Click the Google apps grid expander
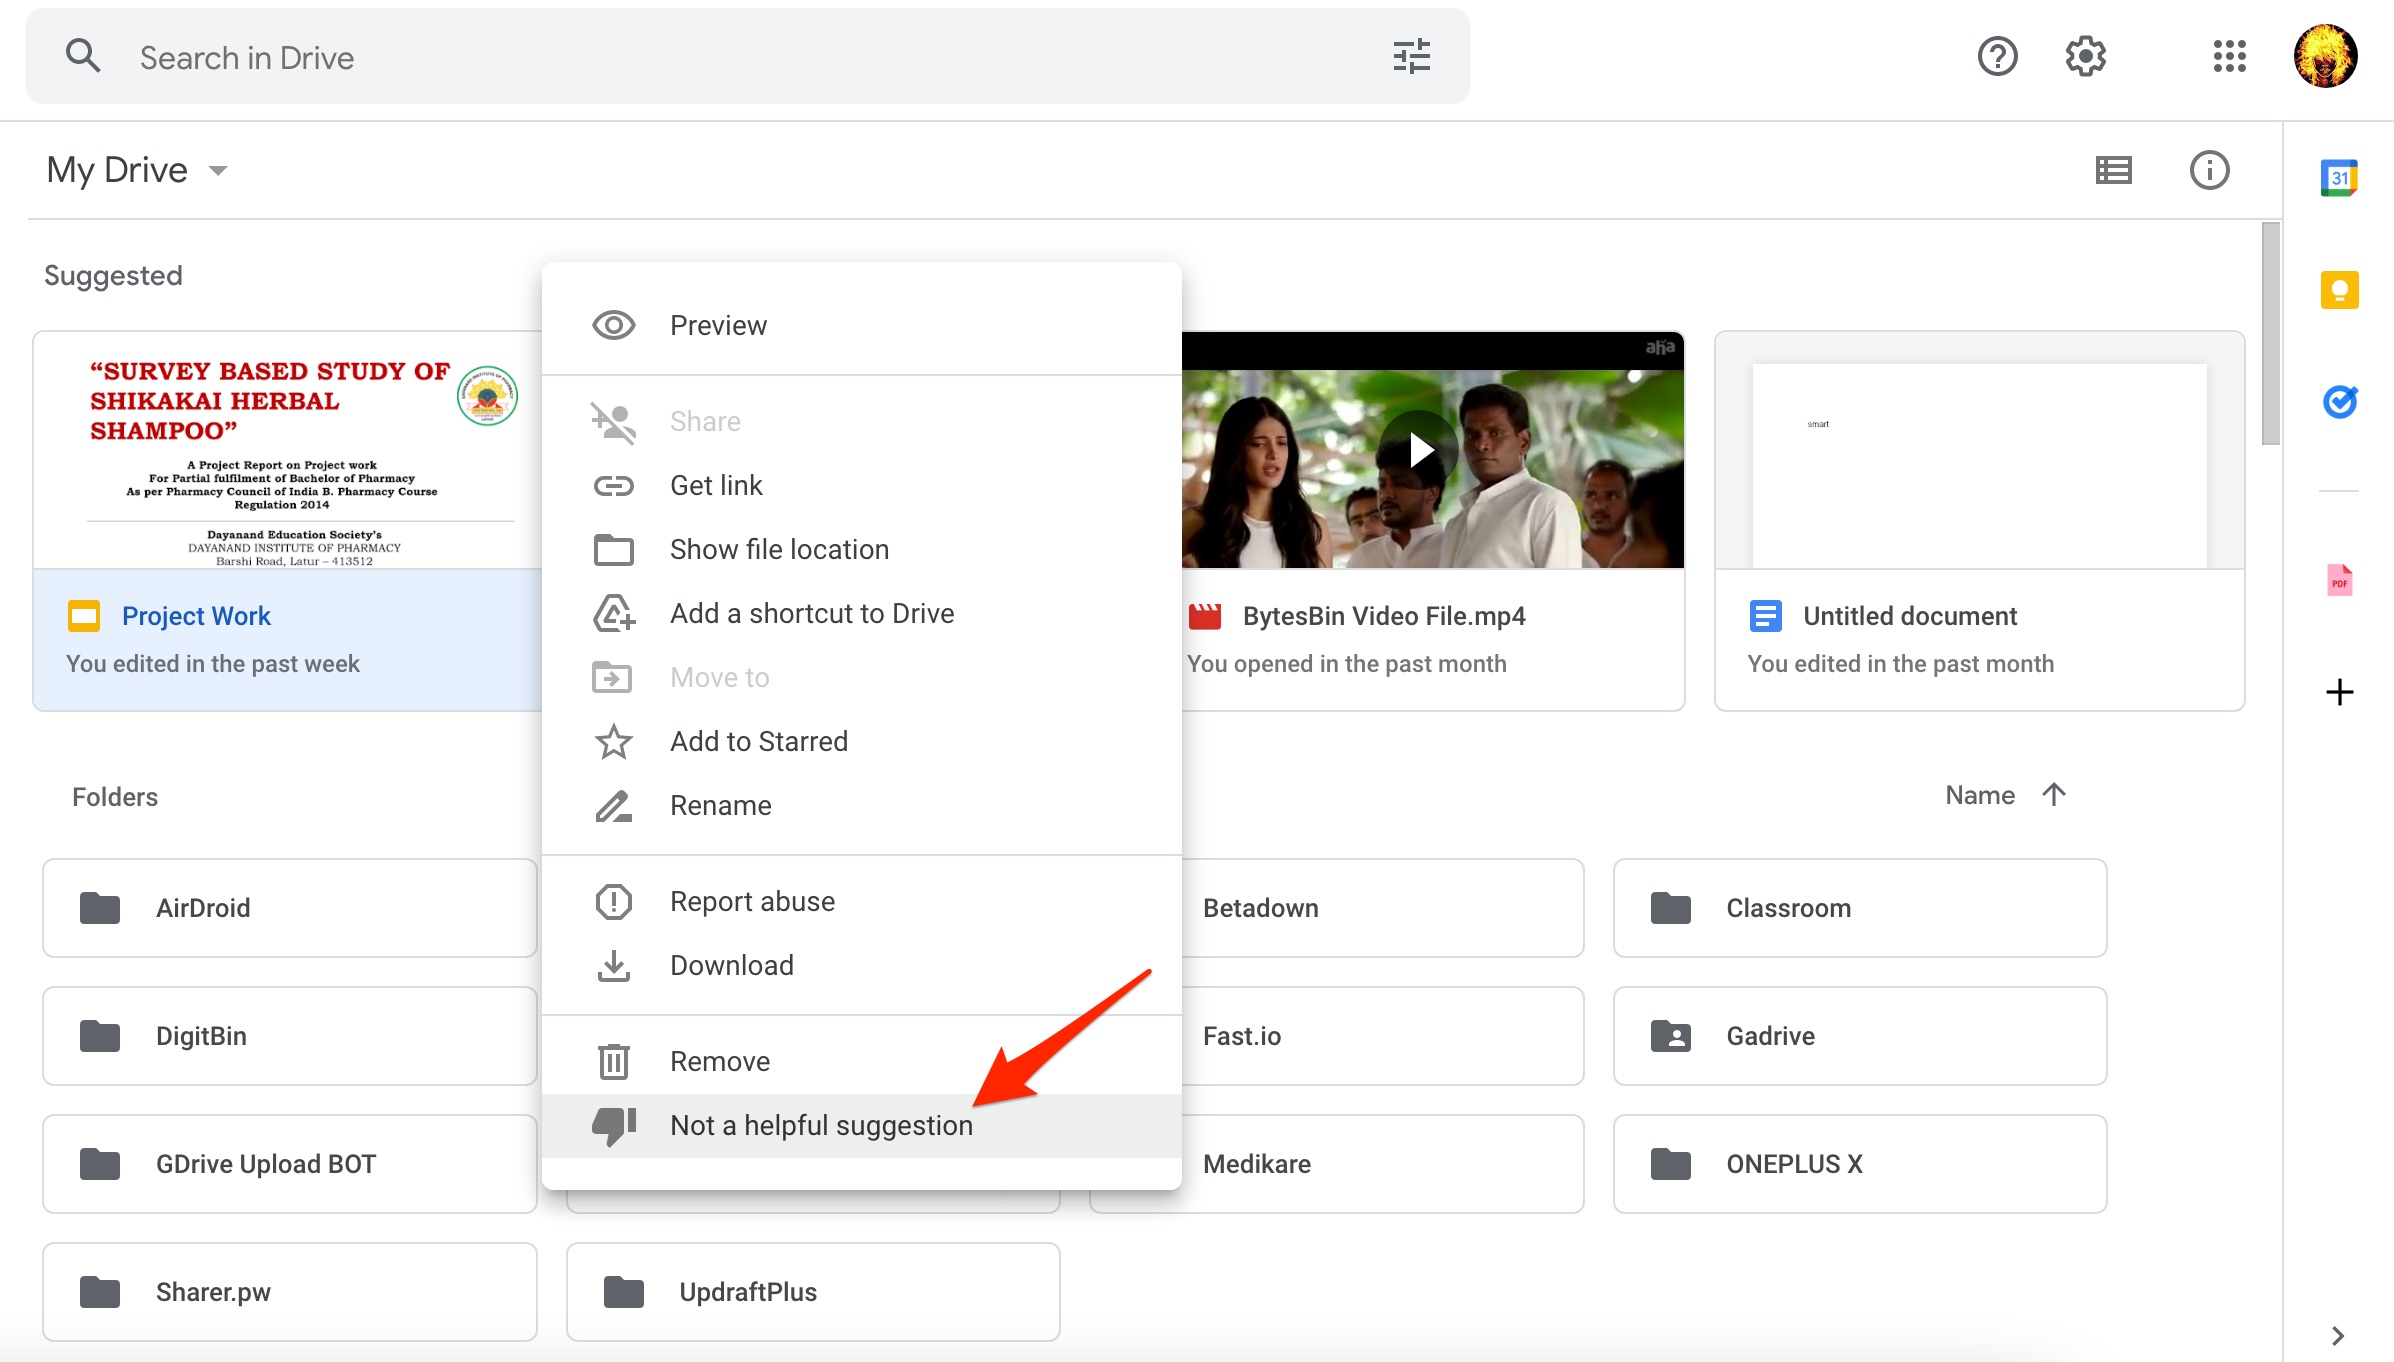Screen dimensions: 2394x1362 coord(2231,54)
